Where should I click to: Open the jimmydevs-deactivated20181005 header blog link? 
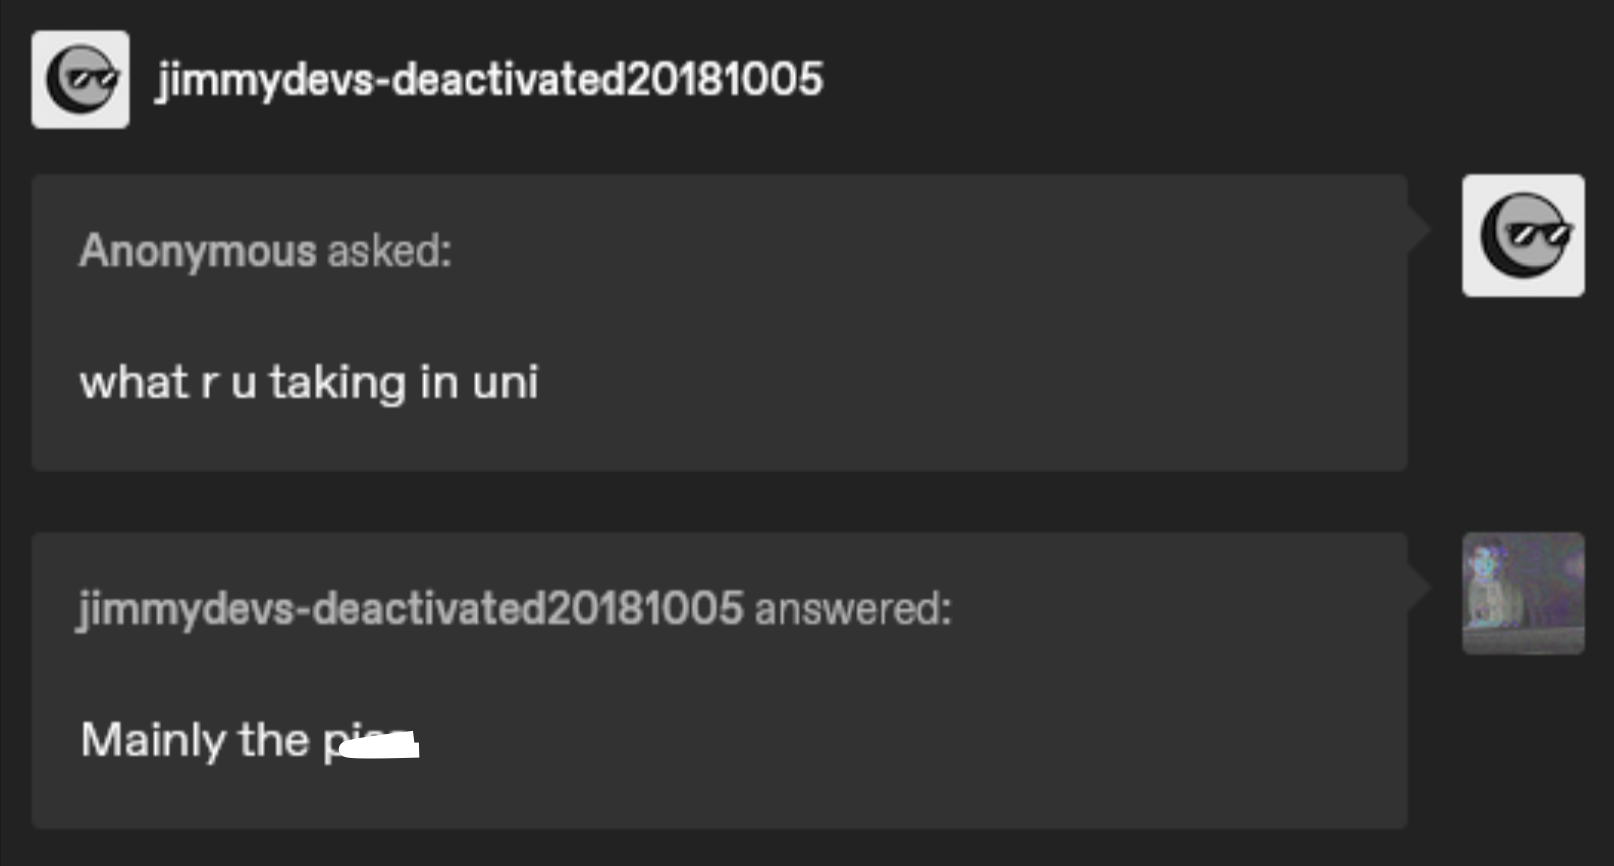[489, 79]
